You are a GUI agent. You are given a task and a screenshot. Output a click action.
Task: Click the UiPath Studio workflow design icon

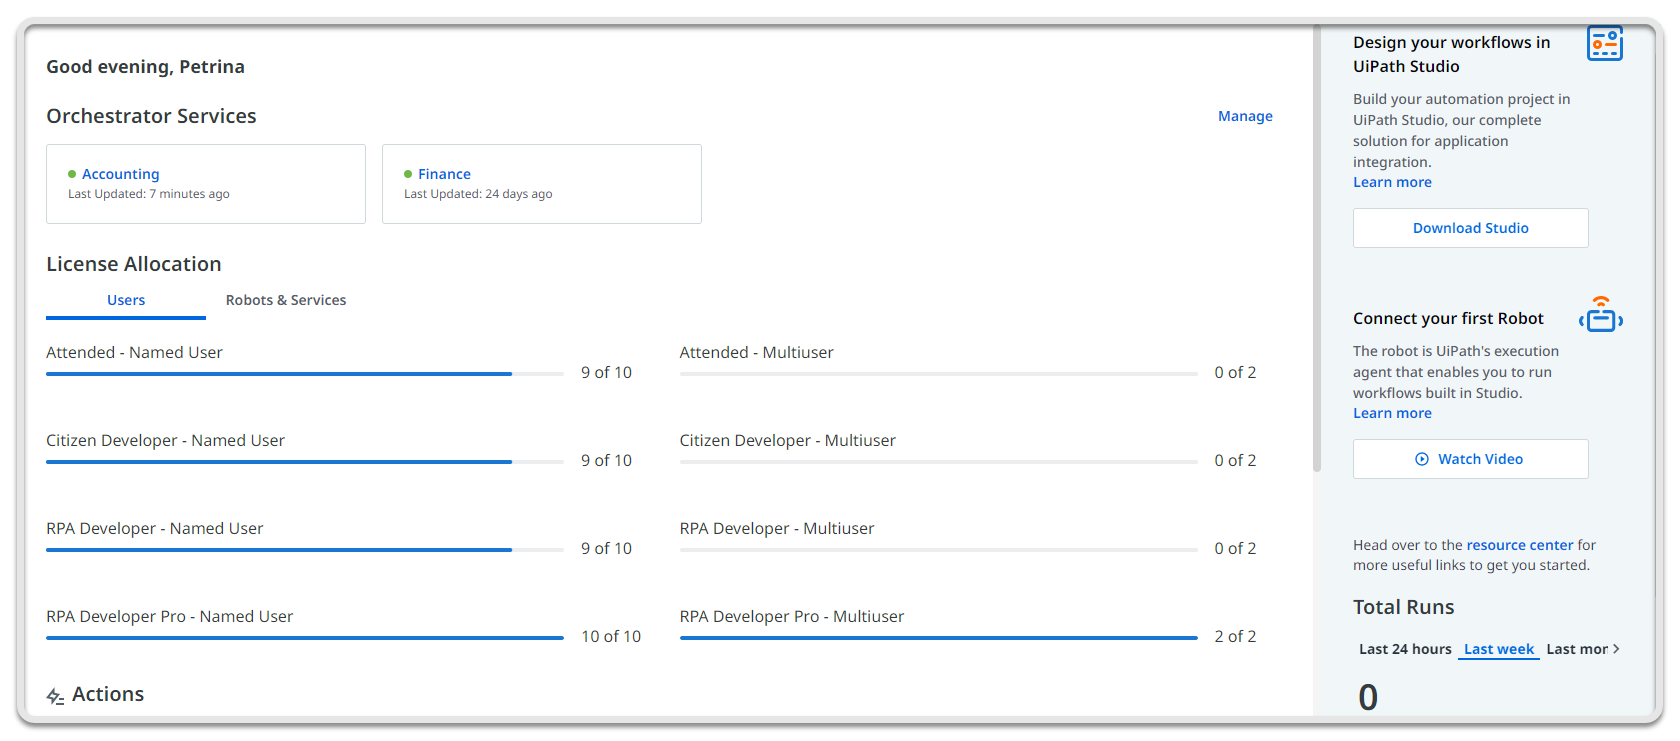(x=1604, y=44)
